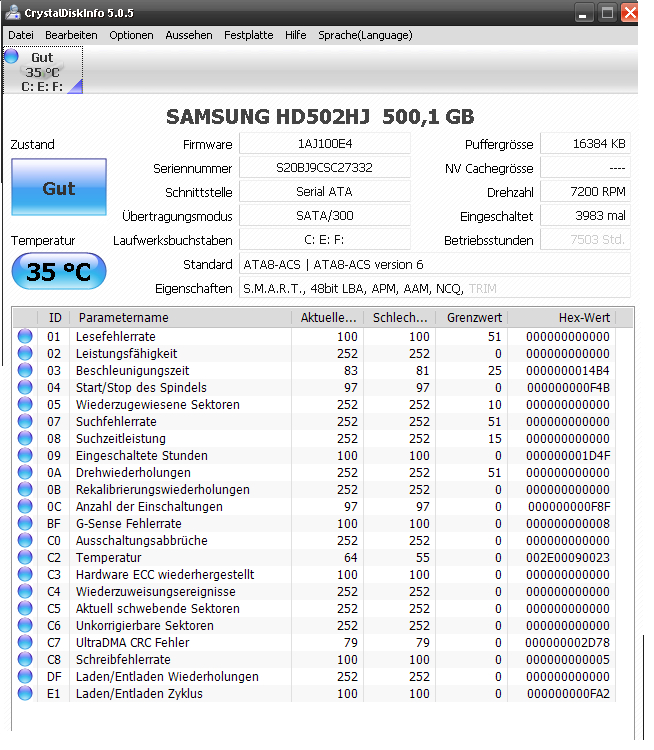Click hex value 000000000FA2
Viewport: 654px width, 750px height.
pyautogui.click(x=568, y=694)
